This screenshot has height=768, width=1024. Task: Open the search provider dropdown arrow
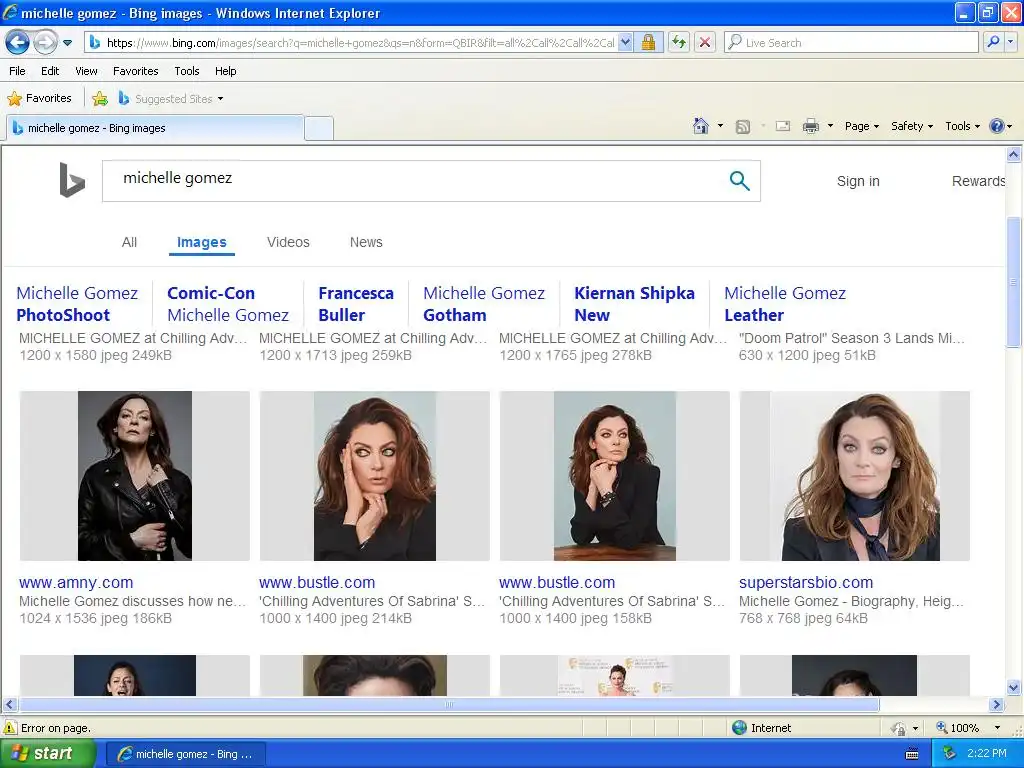pyautogui.click(x=1011, y=43)
